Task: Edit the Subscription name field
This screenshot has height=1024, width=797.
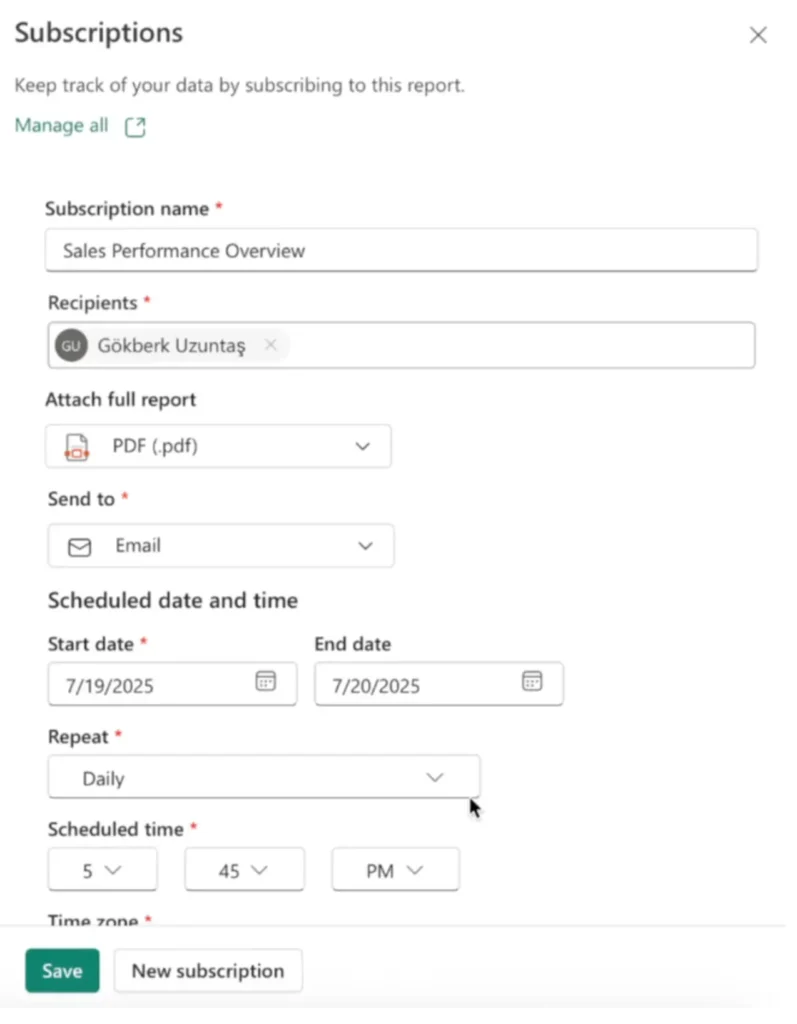Action: coord(400,250)
